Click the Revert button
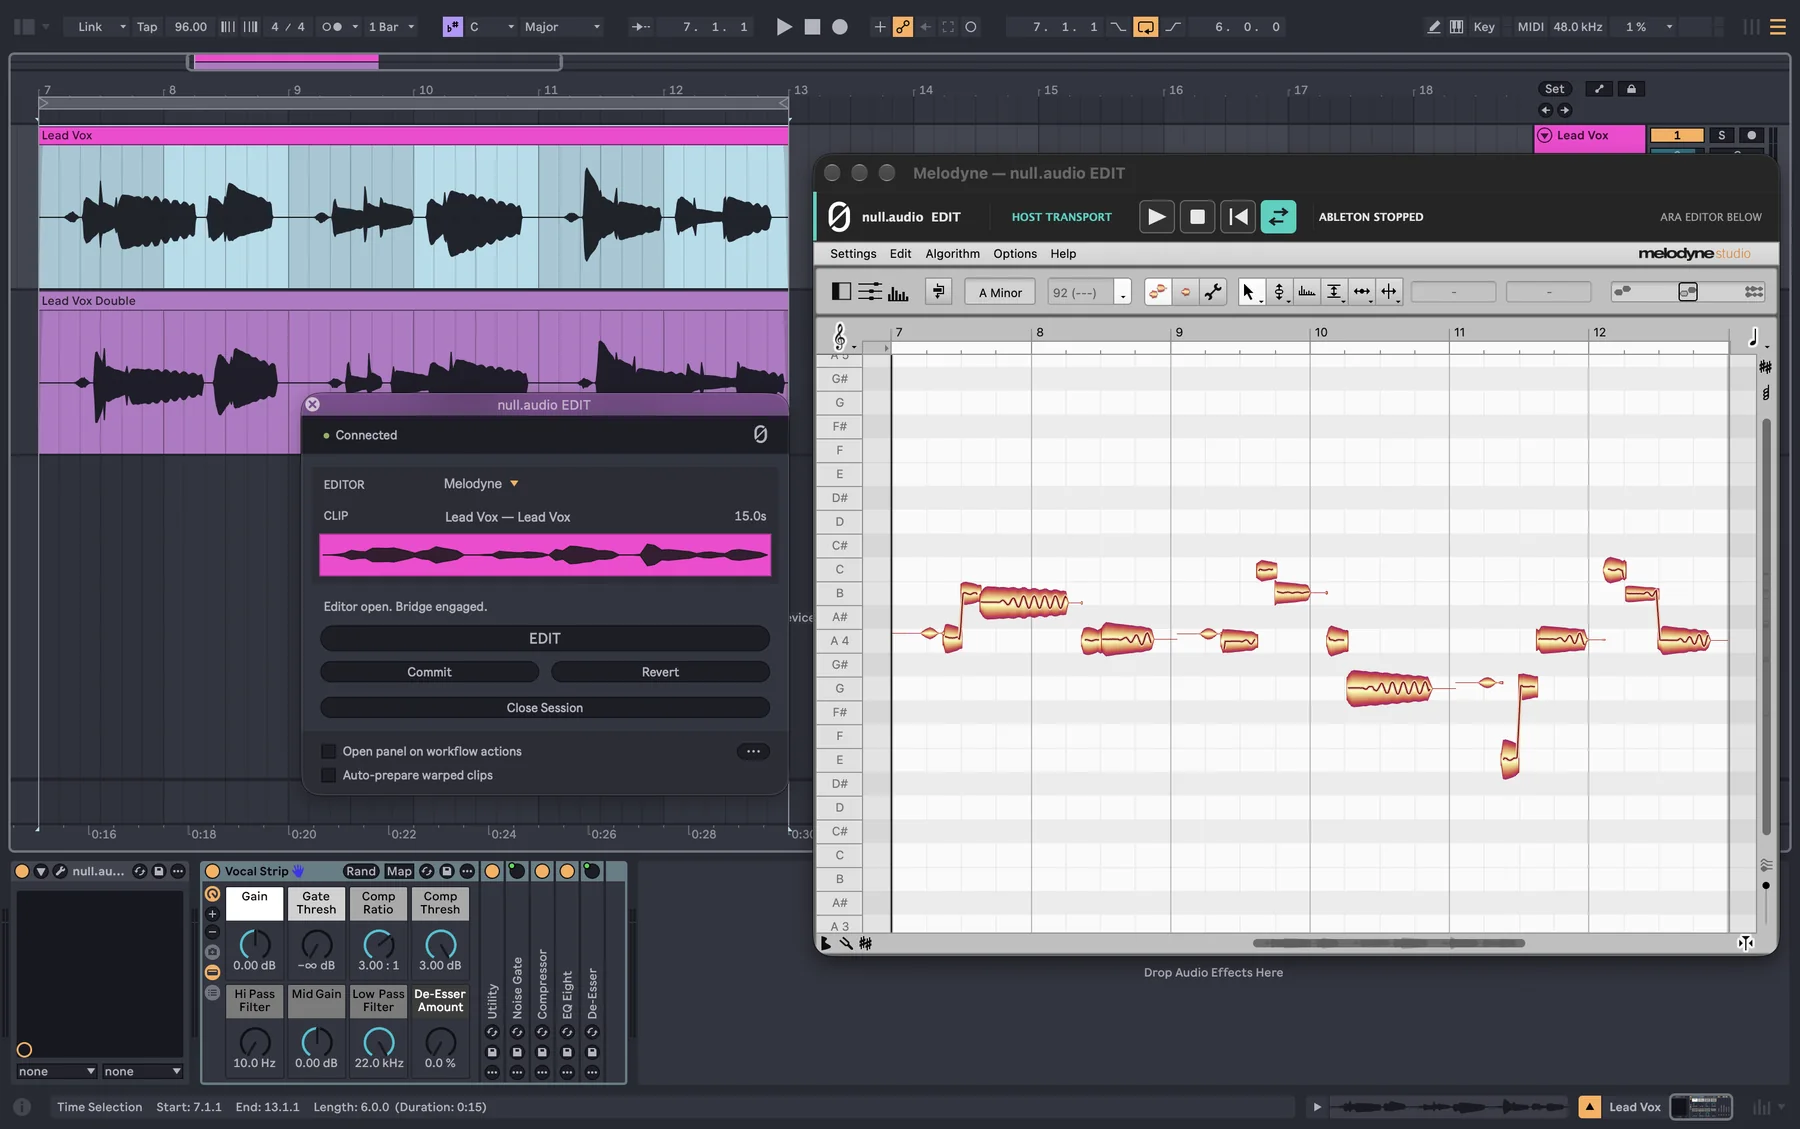The height and width of the screenshot is (1129, 1800). 660,672
